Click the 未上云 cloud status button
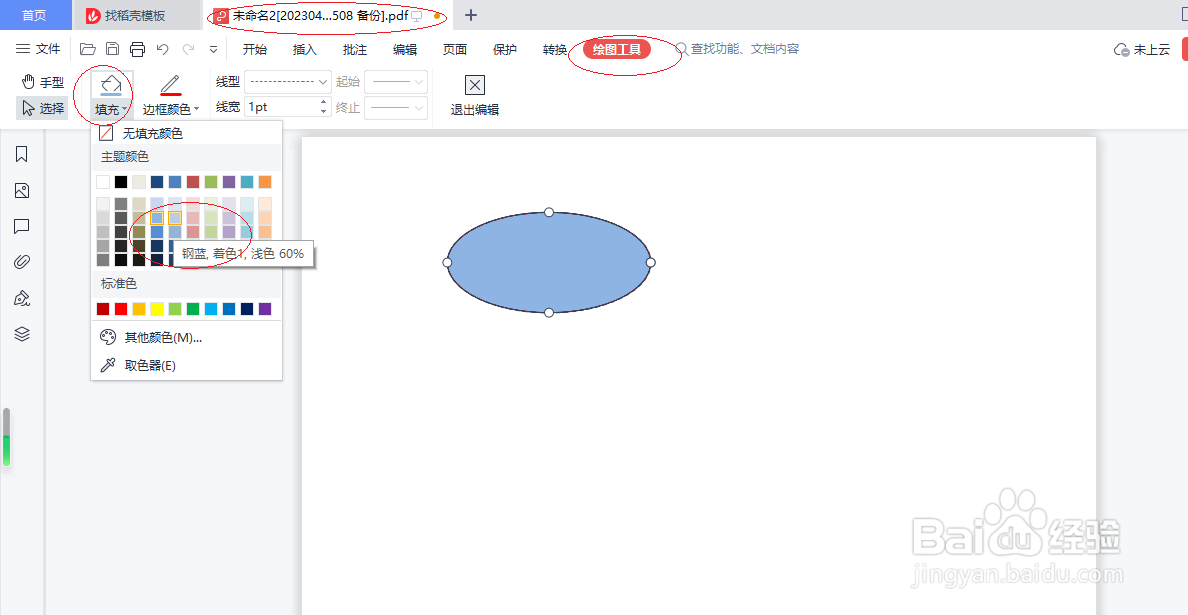The height and width of the screenshot is (615, 1188). (x=1142, y=50)
